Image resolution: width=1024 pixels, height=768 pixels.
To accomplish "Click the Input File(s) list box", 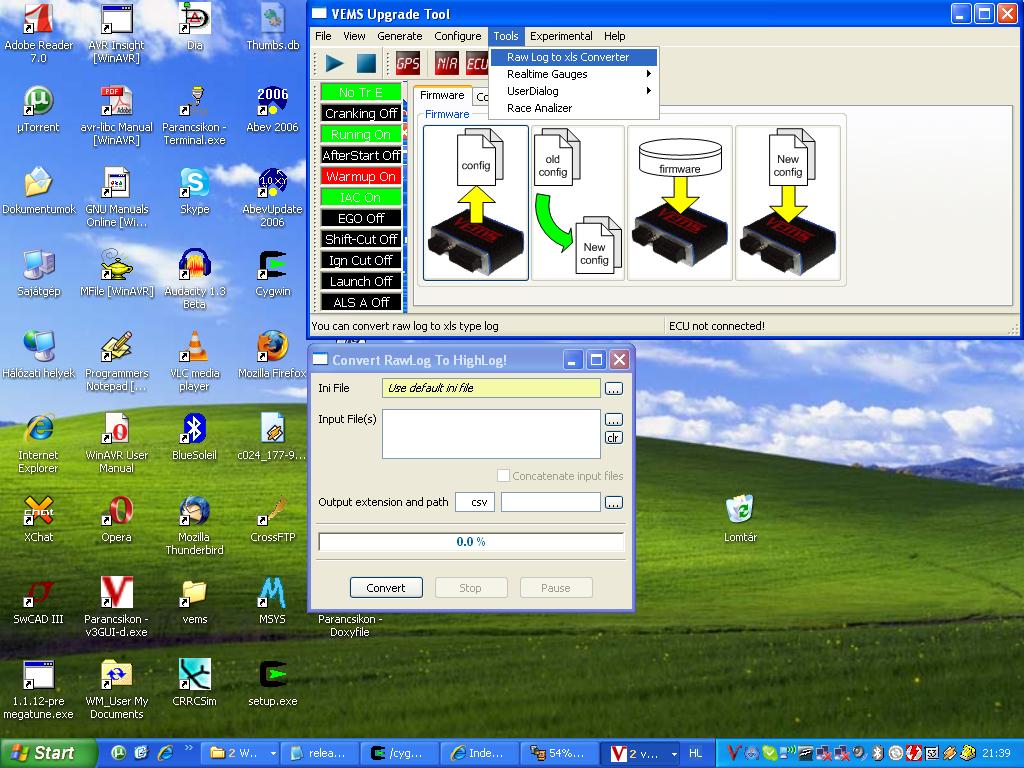I will coord(491,434).
